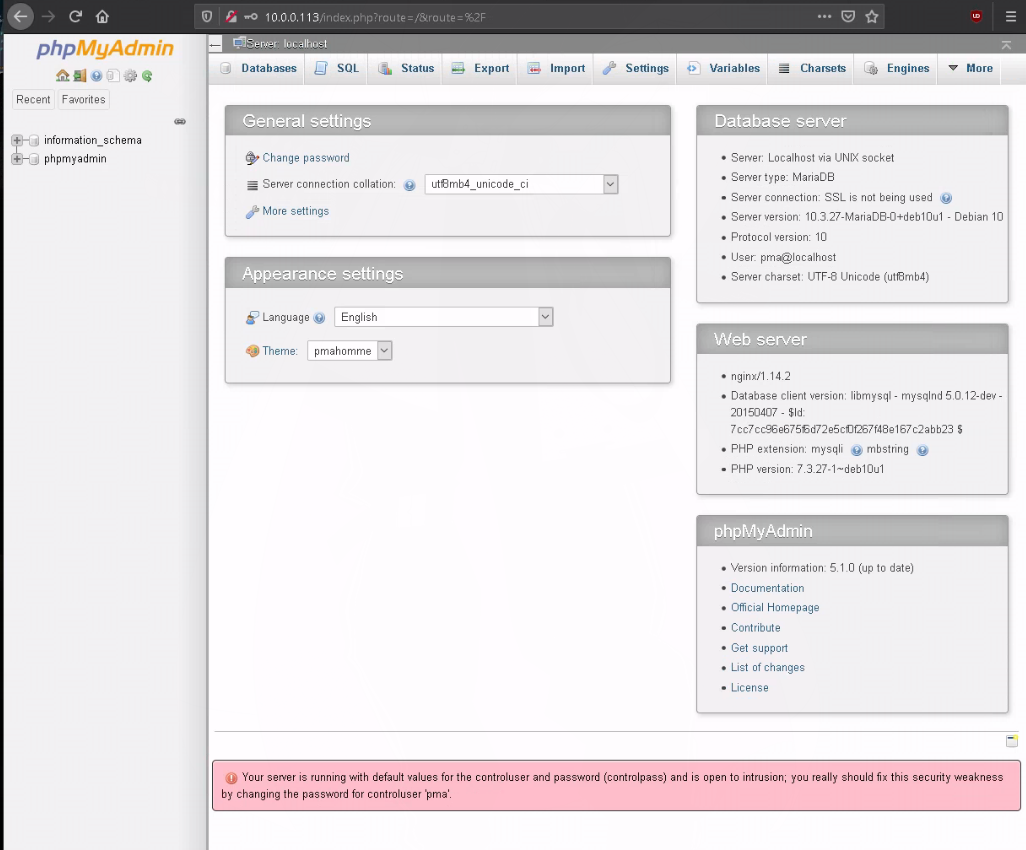Visit the Official Homepage link
1026x850 pixels.
click(775, 608)
